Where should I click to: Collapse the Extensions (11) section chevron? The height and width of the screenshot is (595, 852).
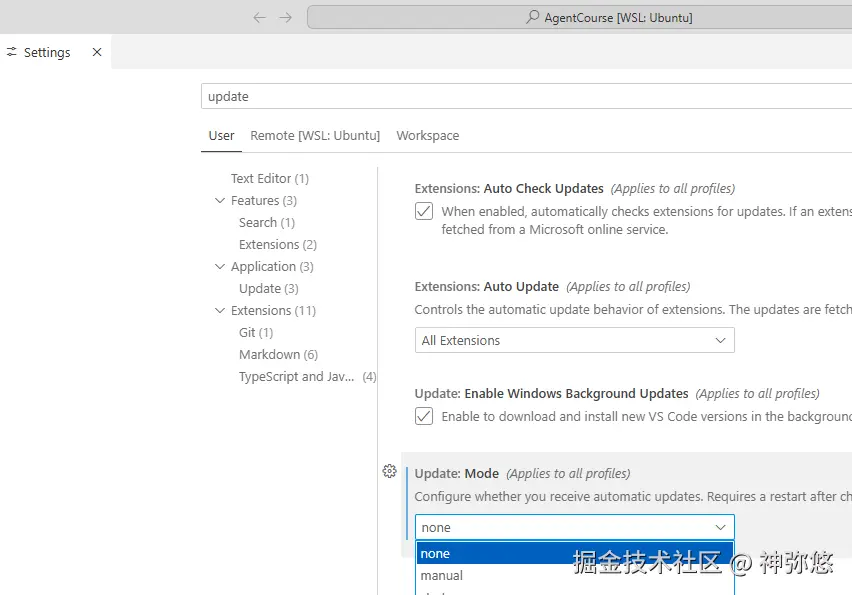pos(220,310)
